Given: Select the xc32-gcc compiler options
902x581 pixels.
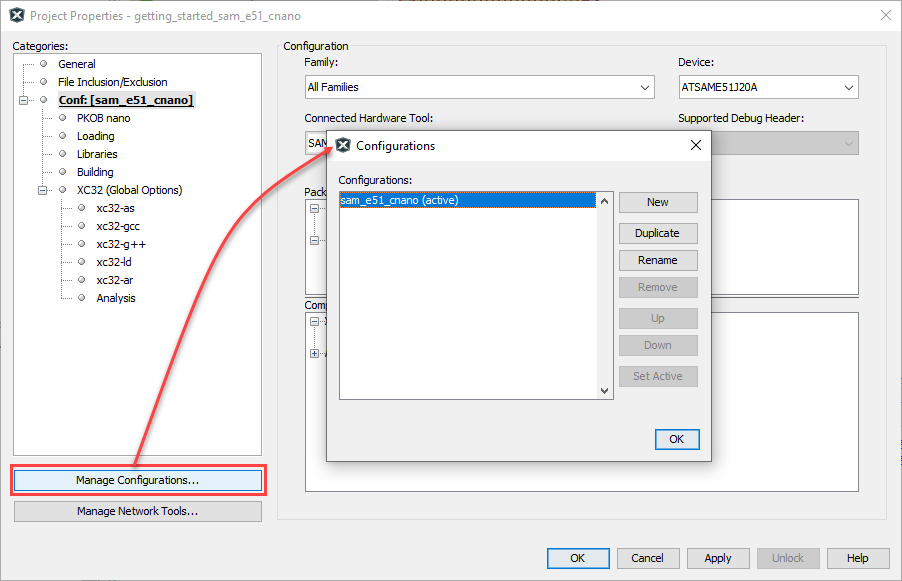Looking at the screenshot, I should point(118,226).
